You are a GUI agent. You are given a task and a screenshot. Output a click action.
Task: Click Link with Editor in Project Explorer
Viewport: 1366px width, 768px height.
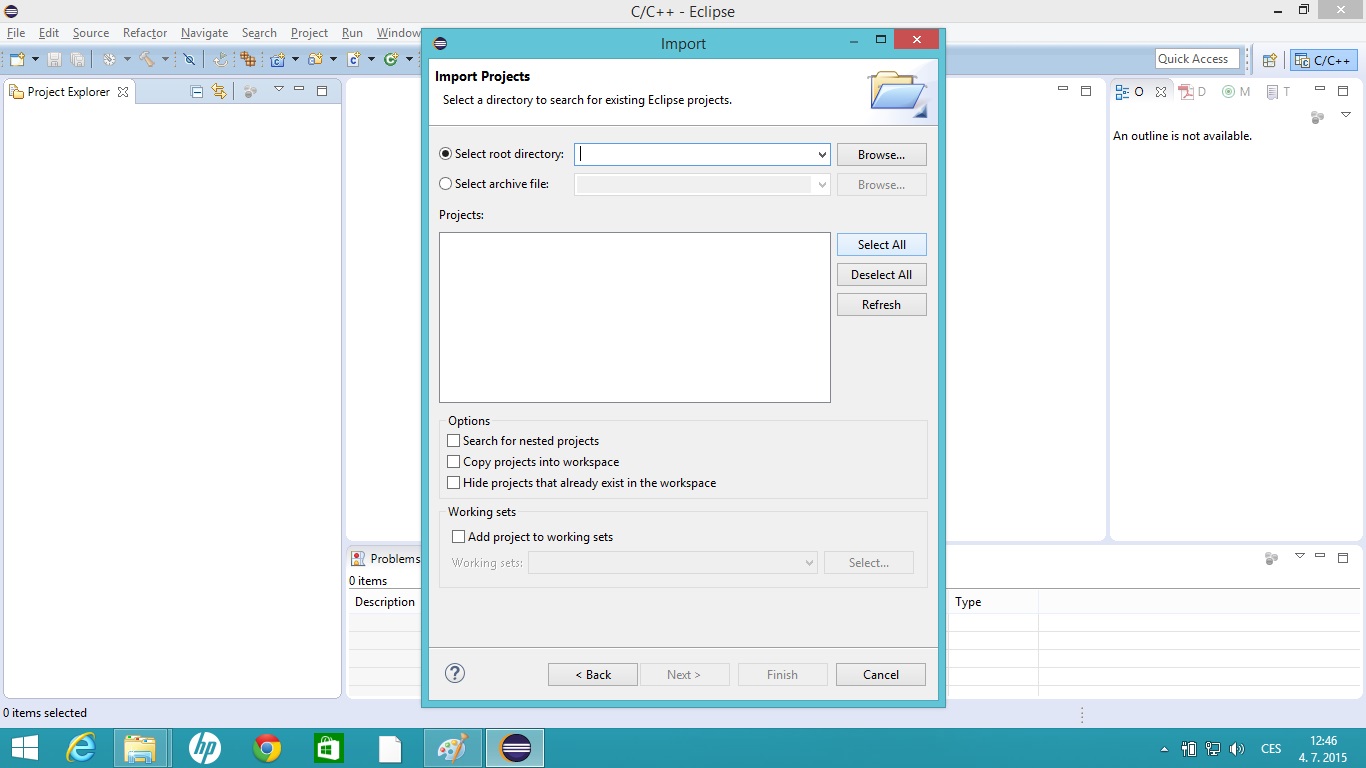click(x=219, y=91)
